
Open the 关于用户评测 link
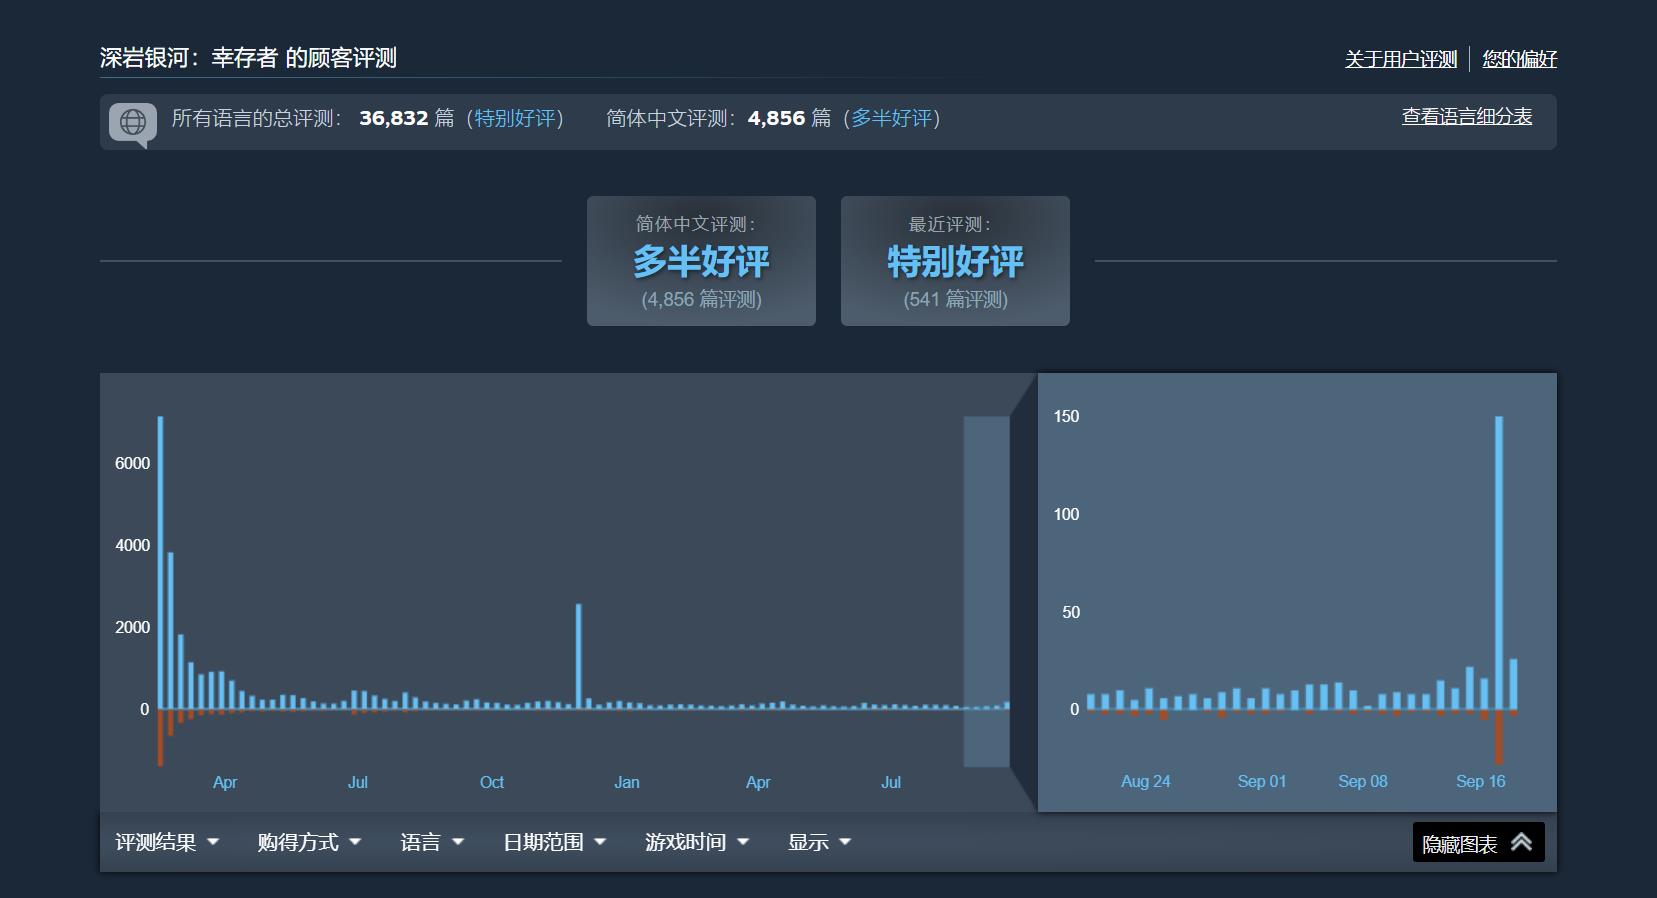(1400, 59)
